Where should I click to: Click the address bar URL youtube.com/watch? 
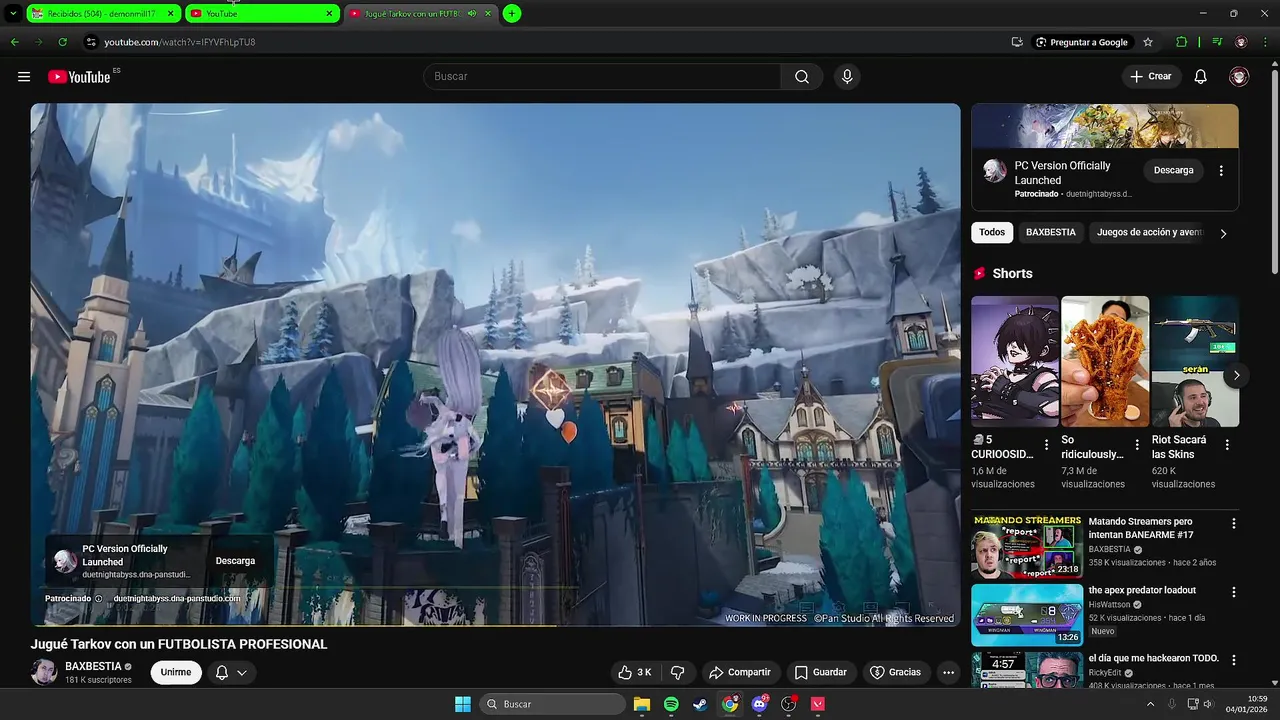pos(180,42)
